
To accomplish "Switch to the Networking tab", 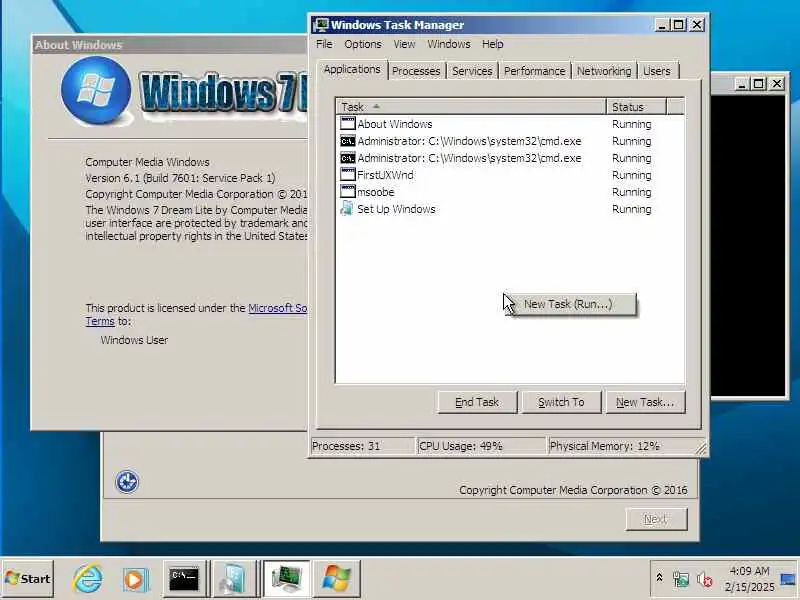I will tap(604, 71).
